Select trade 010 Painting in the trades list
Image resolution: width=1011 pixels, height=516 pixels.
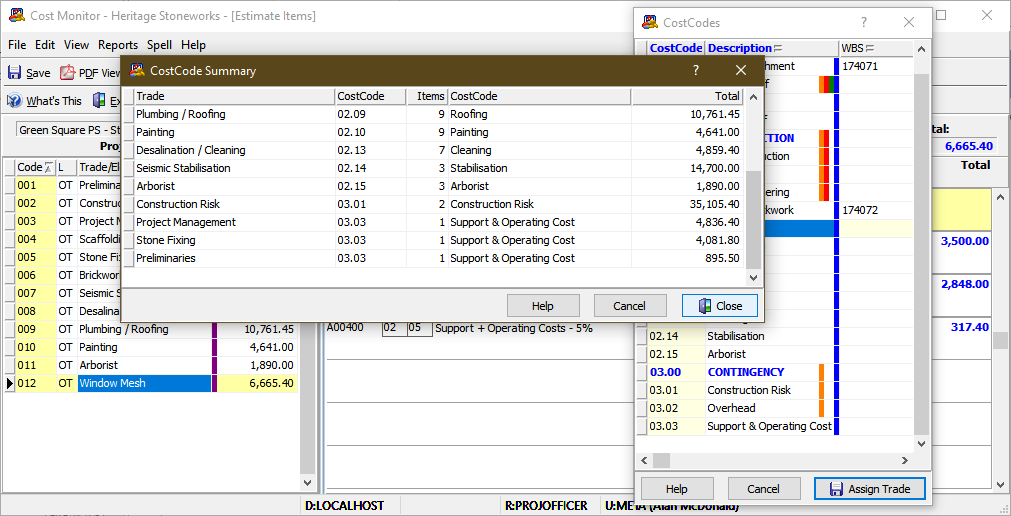[152, 347]
